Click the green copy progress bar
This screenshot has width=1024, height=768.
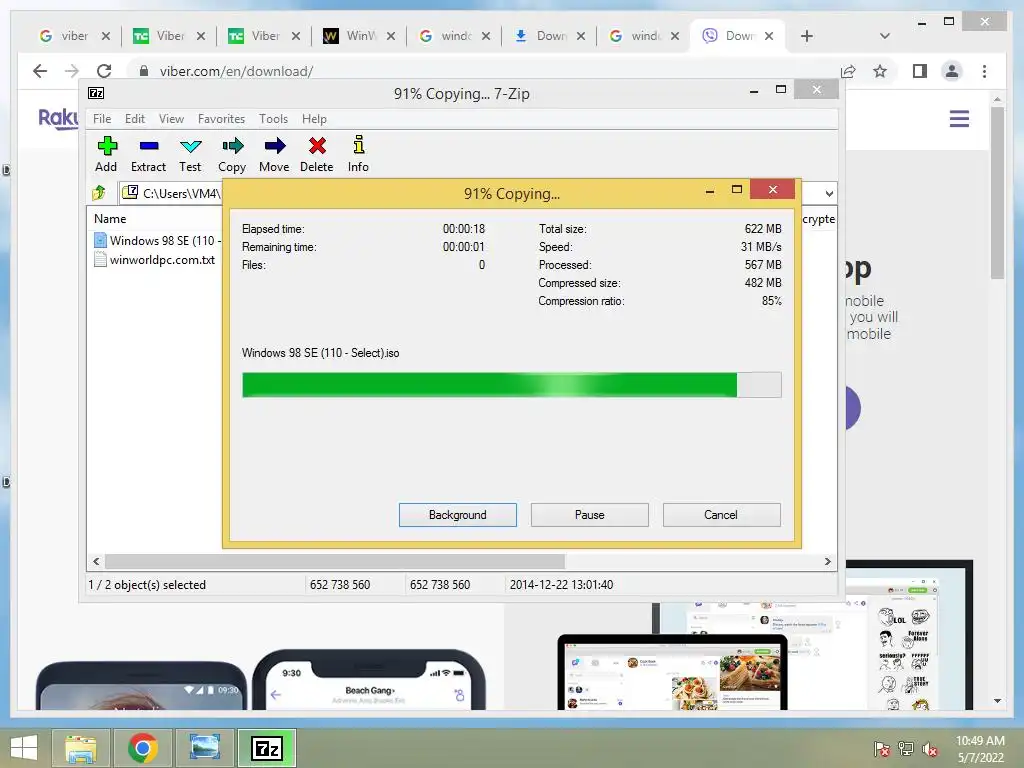tap(511, 385)
